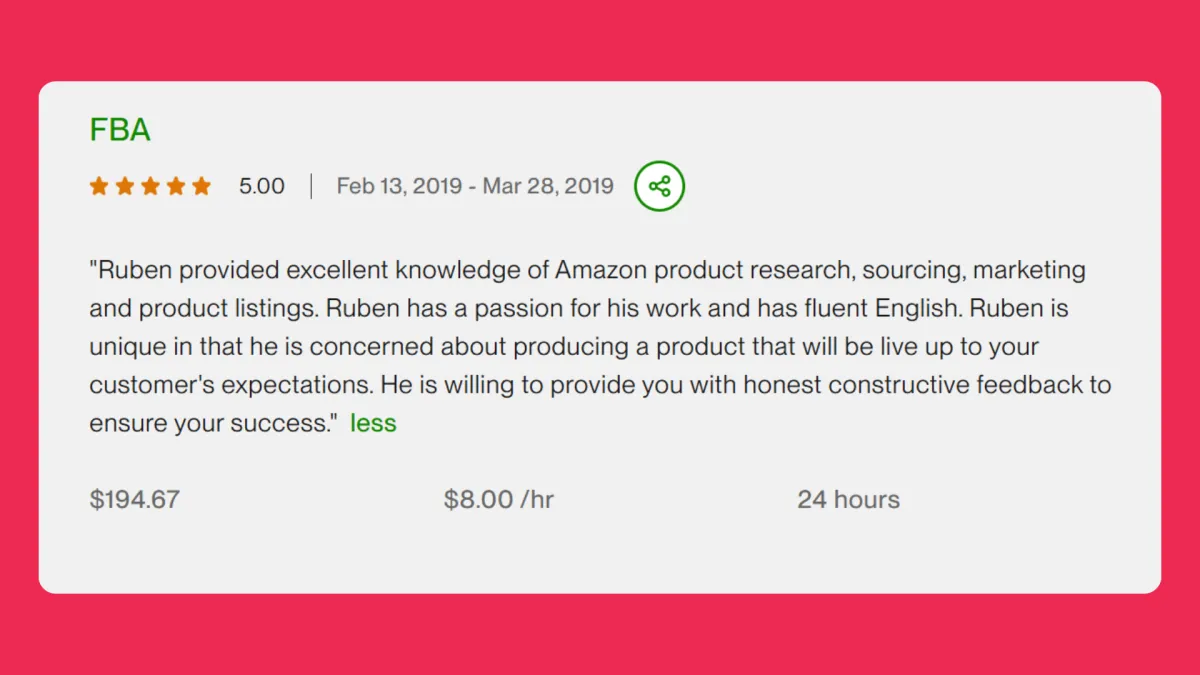Click the word Amazon in the review
This screenshot has height=675, width=1200.
coord(601,270)
